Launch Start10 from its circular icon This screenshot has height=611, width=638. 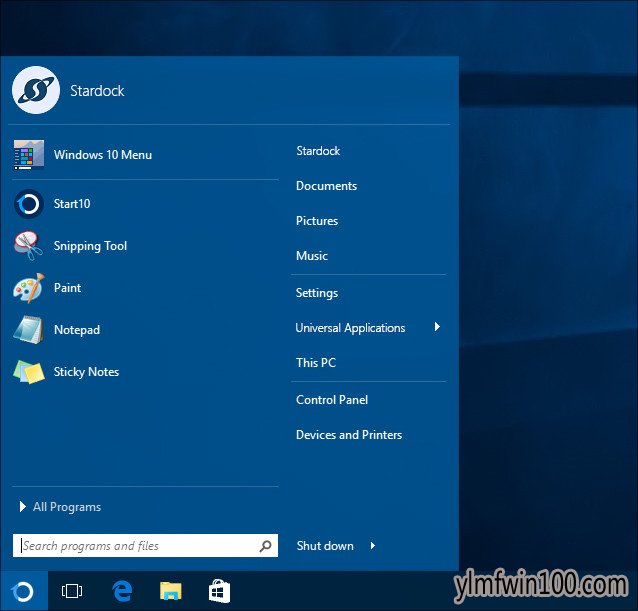coord(28,203)
